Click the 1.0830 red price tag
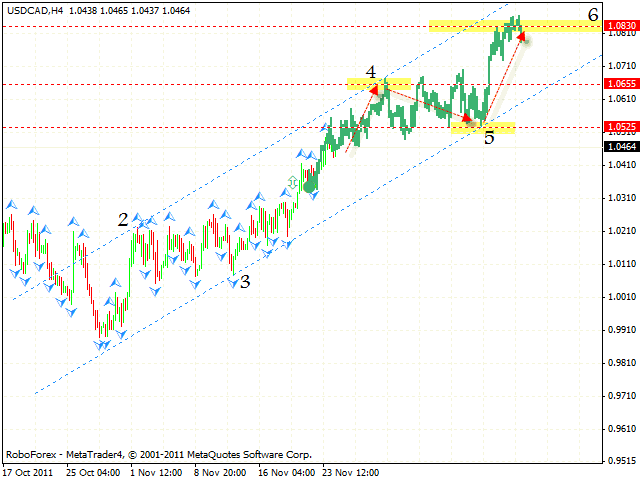Image resolution: width=640 pixels, height=480 pixels. click(x=620, y=26)
